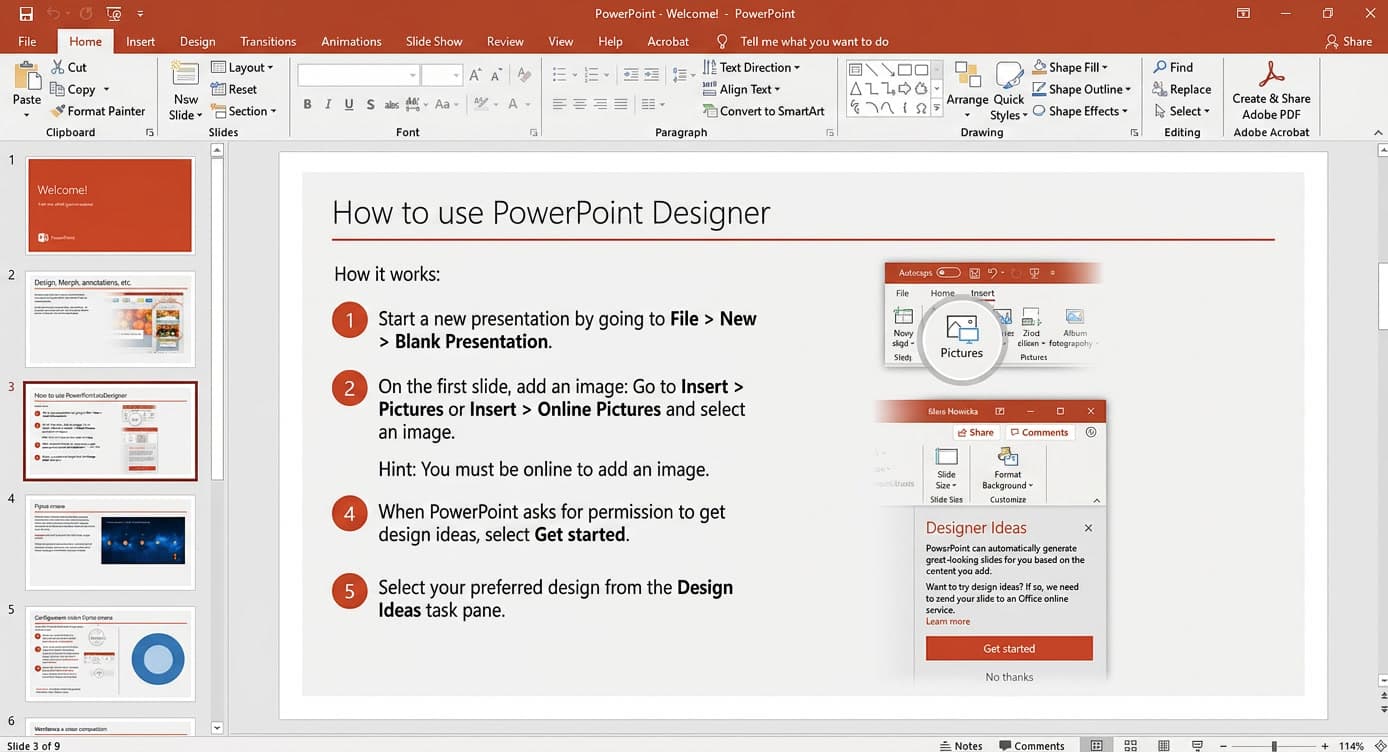Toggle Normal view button in status bar

pos(1097,745)
